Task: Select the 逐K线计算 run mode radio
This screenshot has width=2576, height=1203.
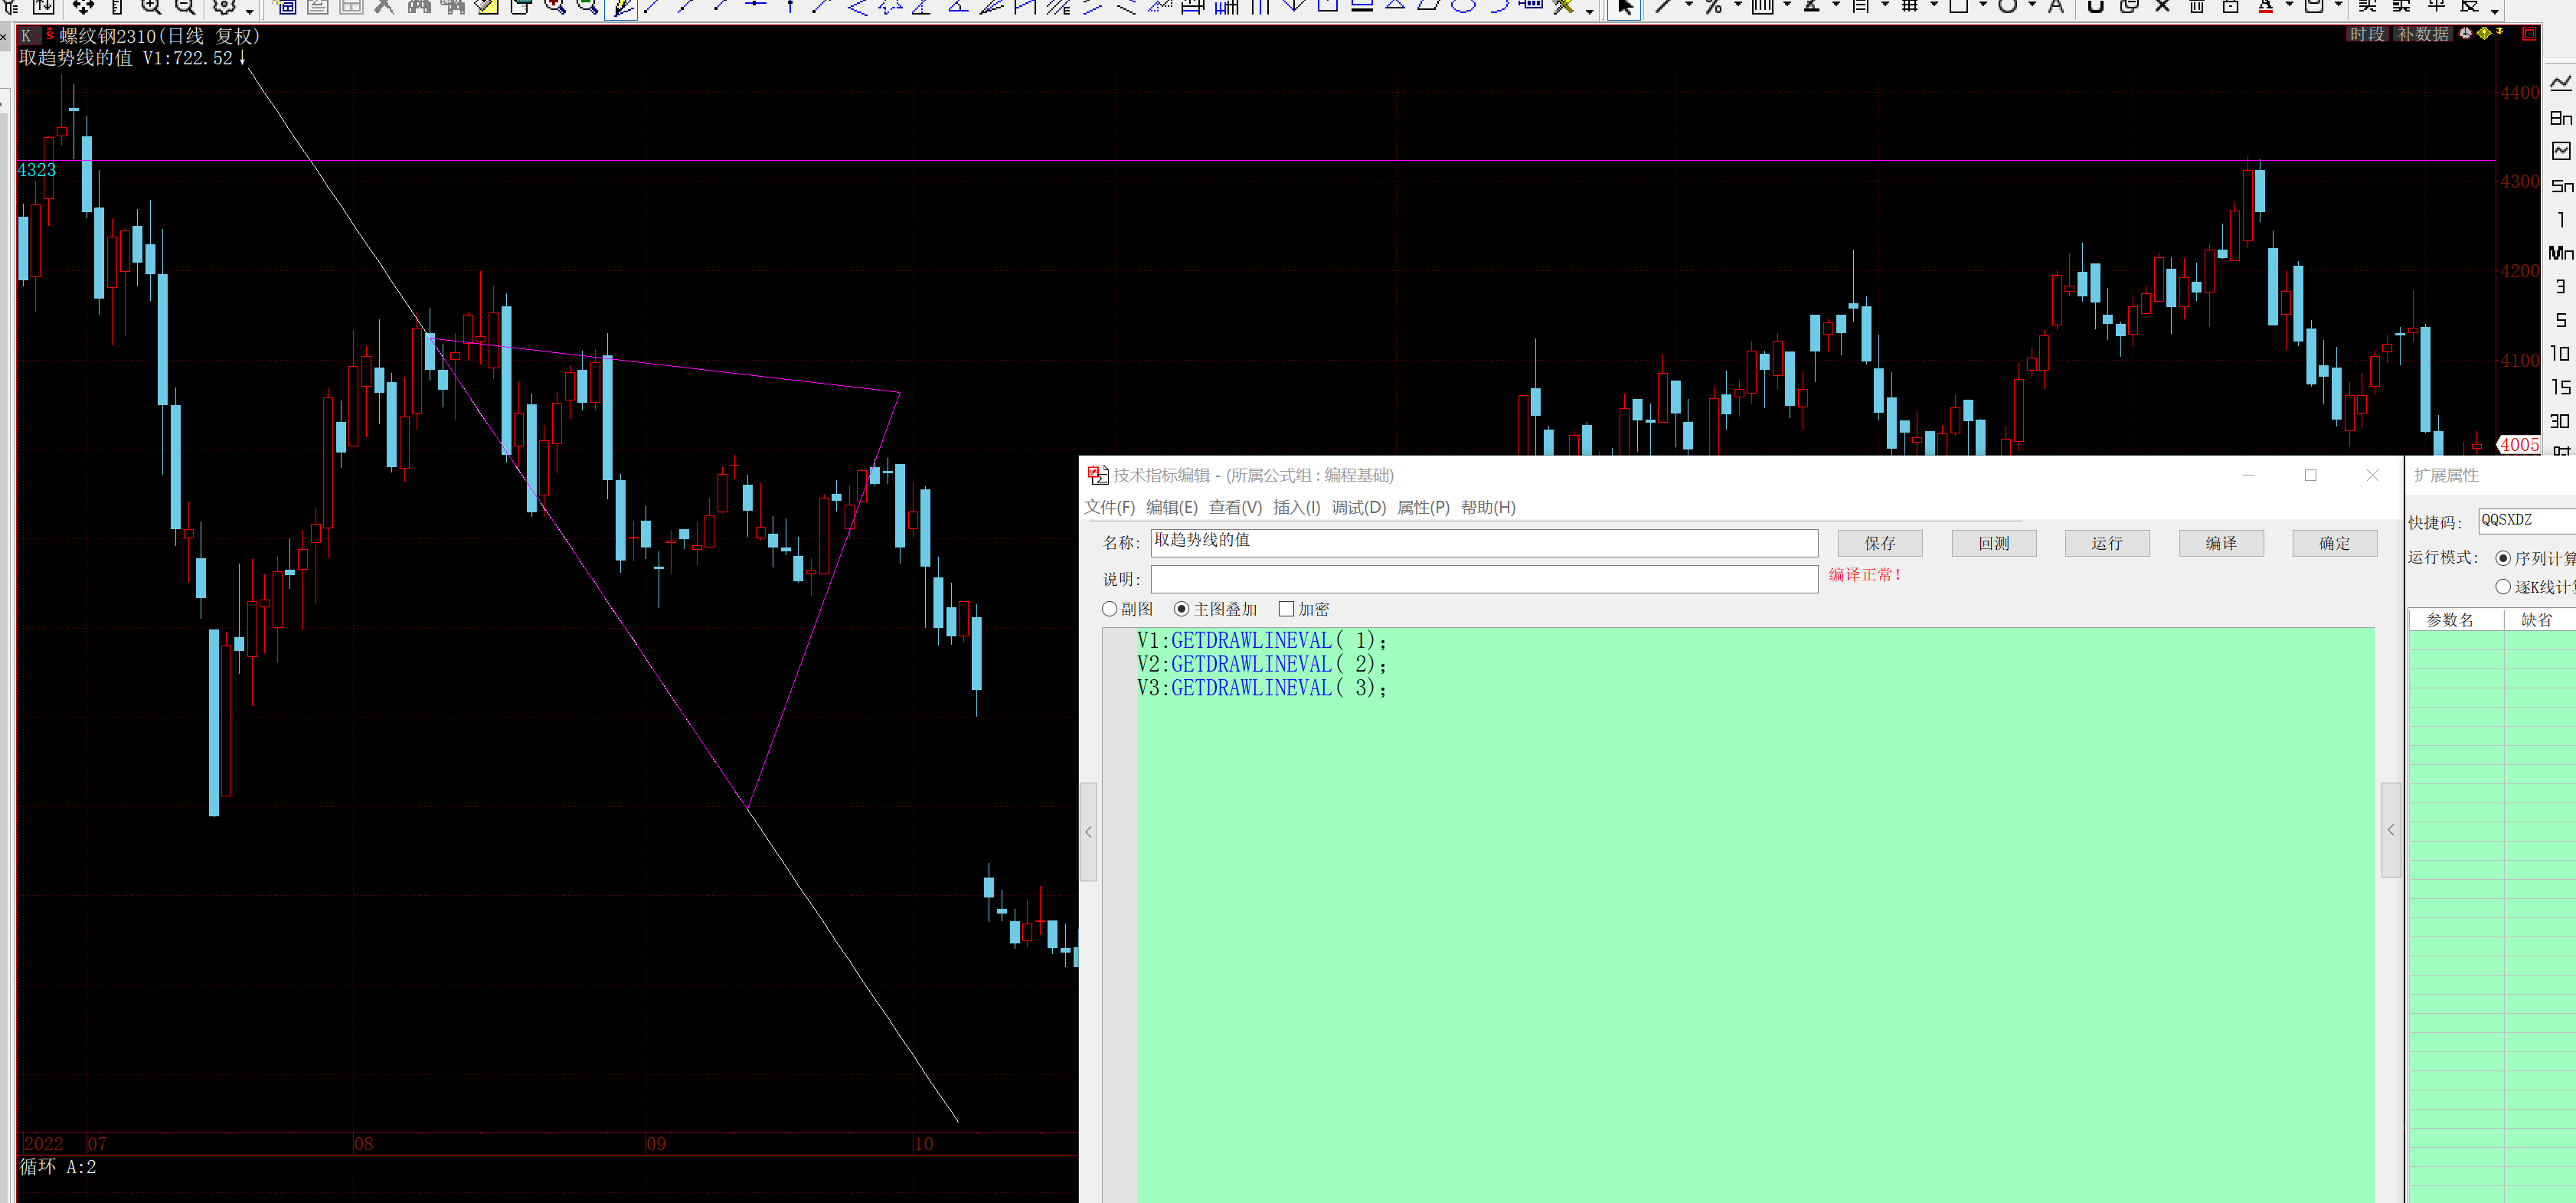Action: coord(2502,587)
